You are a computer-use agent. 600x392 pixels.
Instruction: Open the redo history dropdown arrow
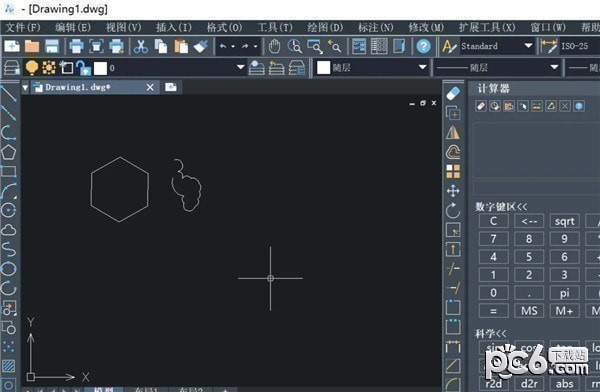click(x=255, y=47)
